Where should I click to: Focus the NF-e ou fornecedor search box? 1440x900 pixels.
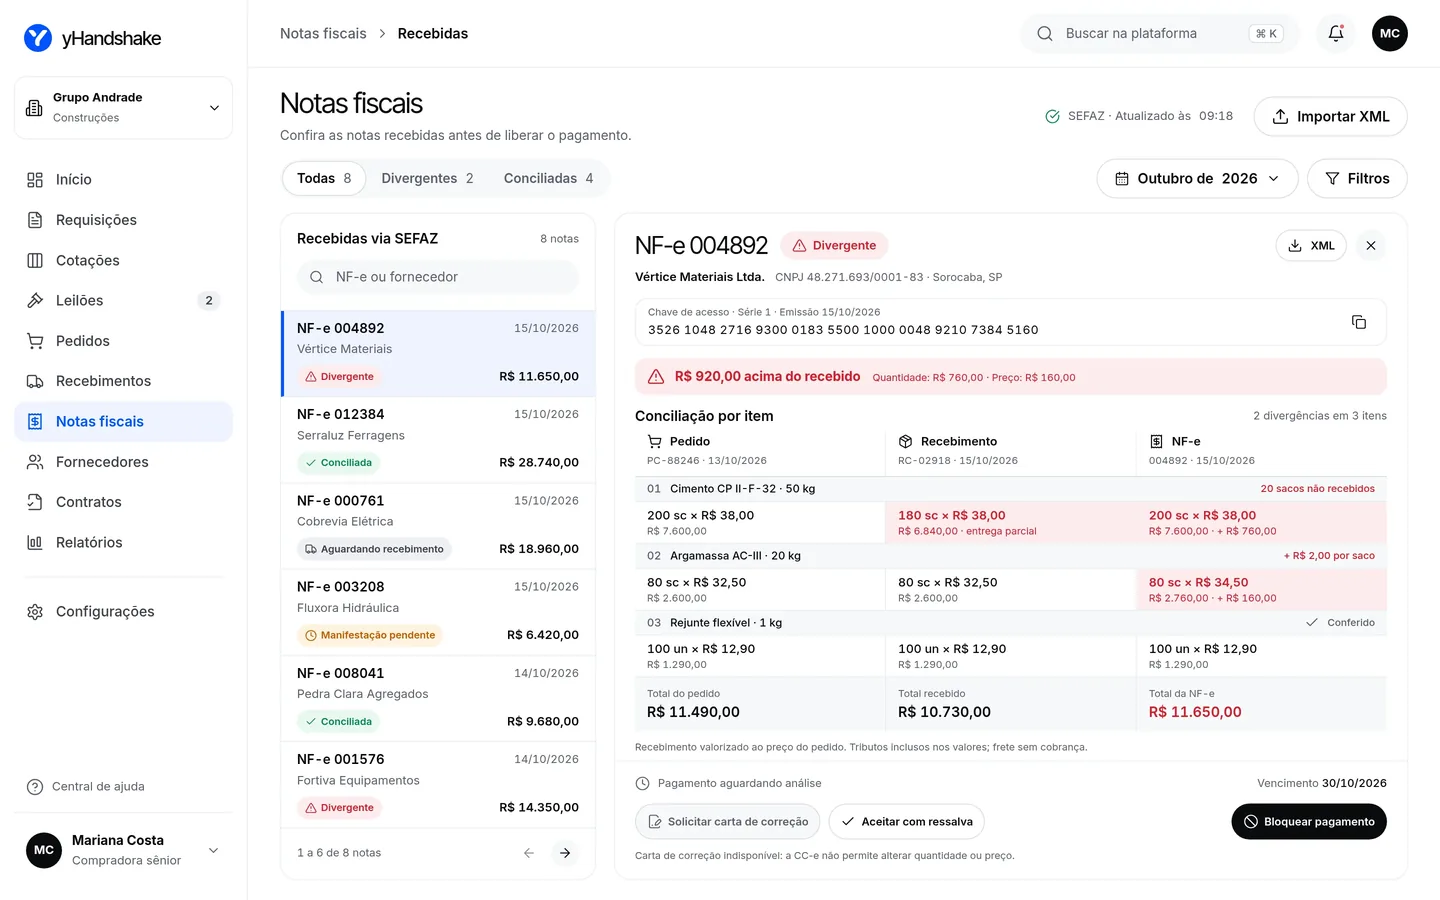coord(438,277)
